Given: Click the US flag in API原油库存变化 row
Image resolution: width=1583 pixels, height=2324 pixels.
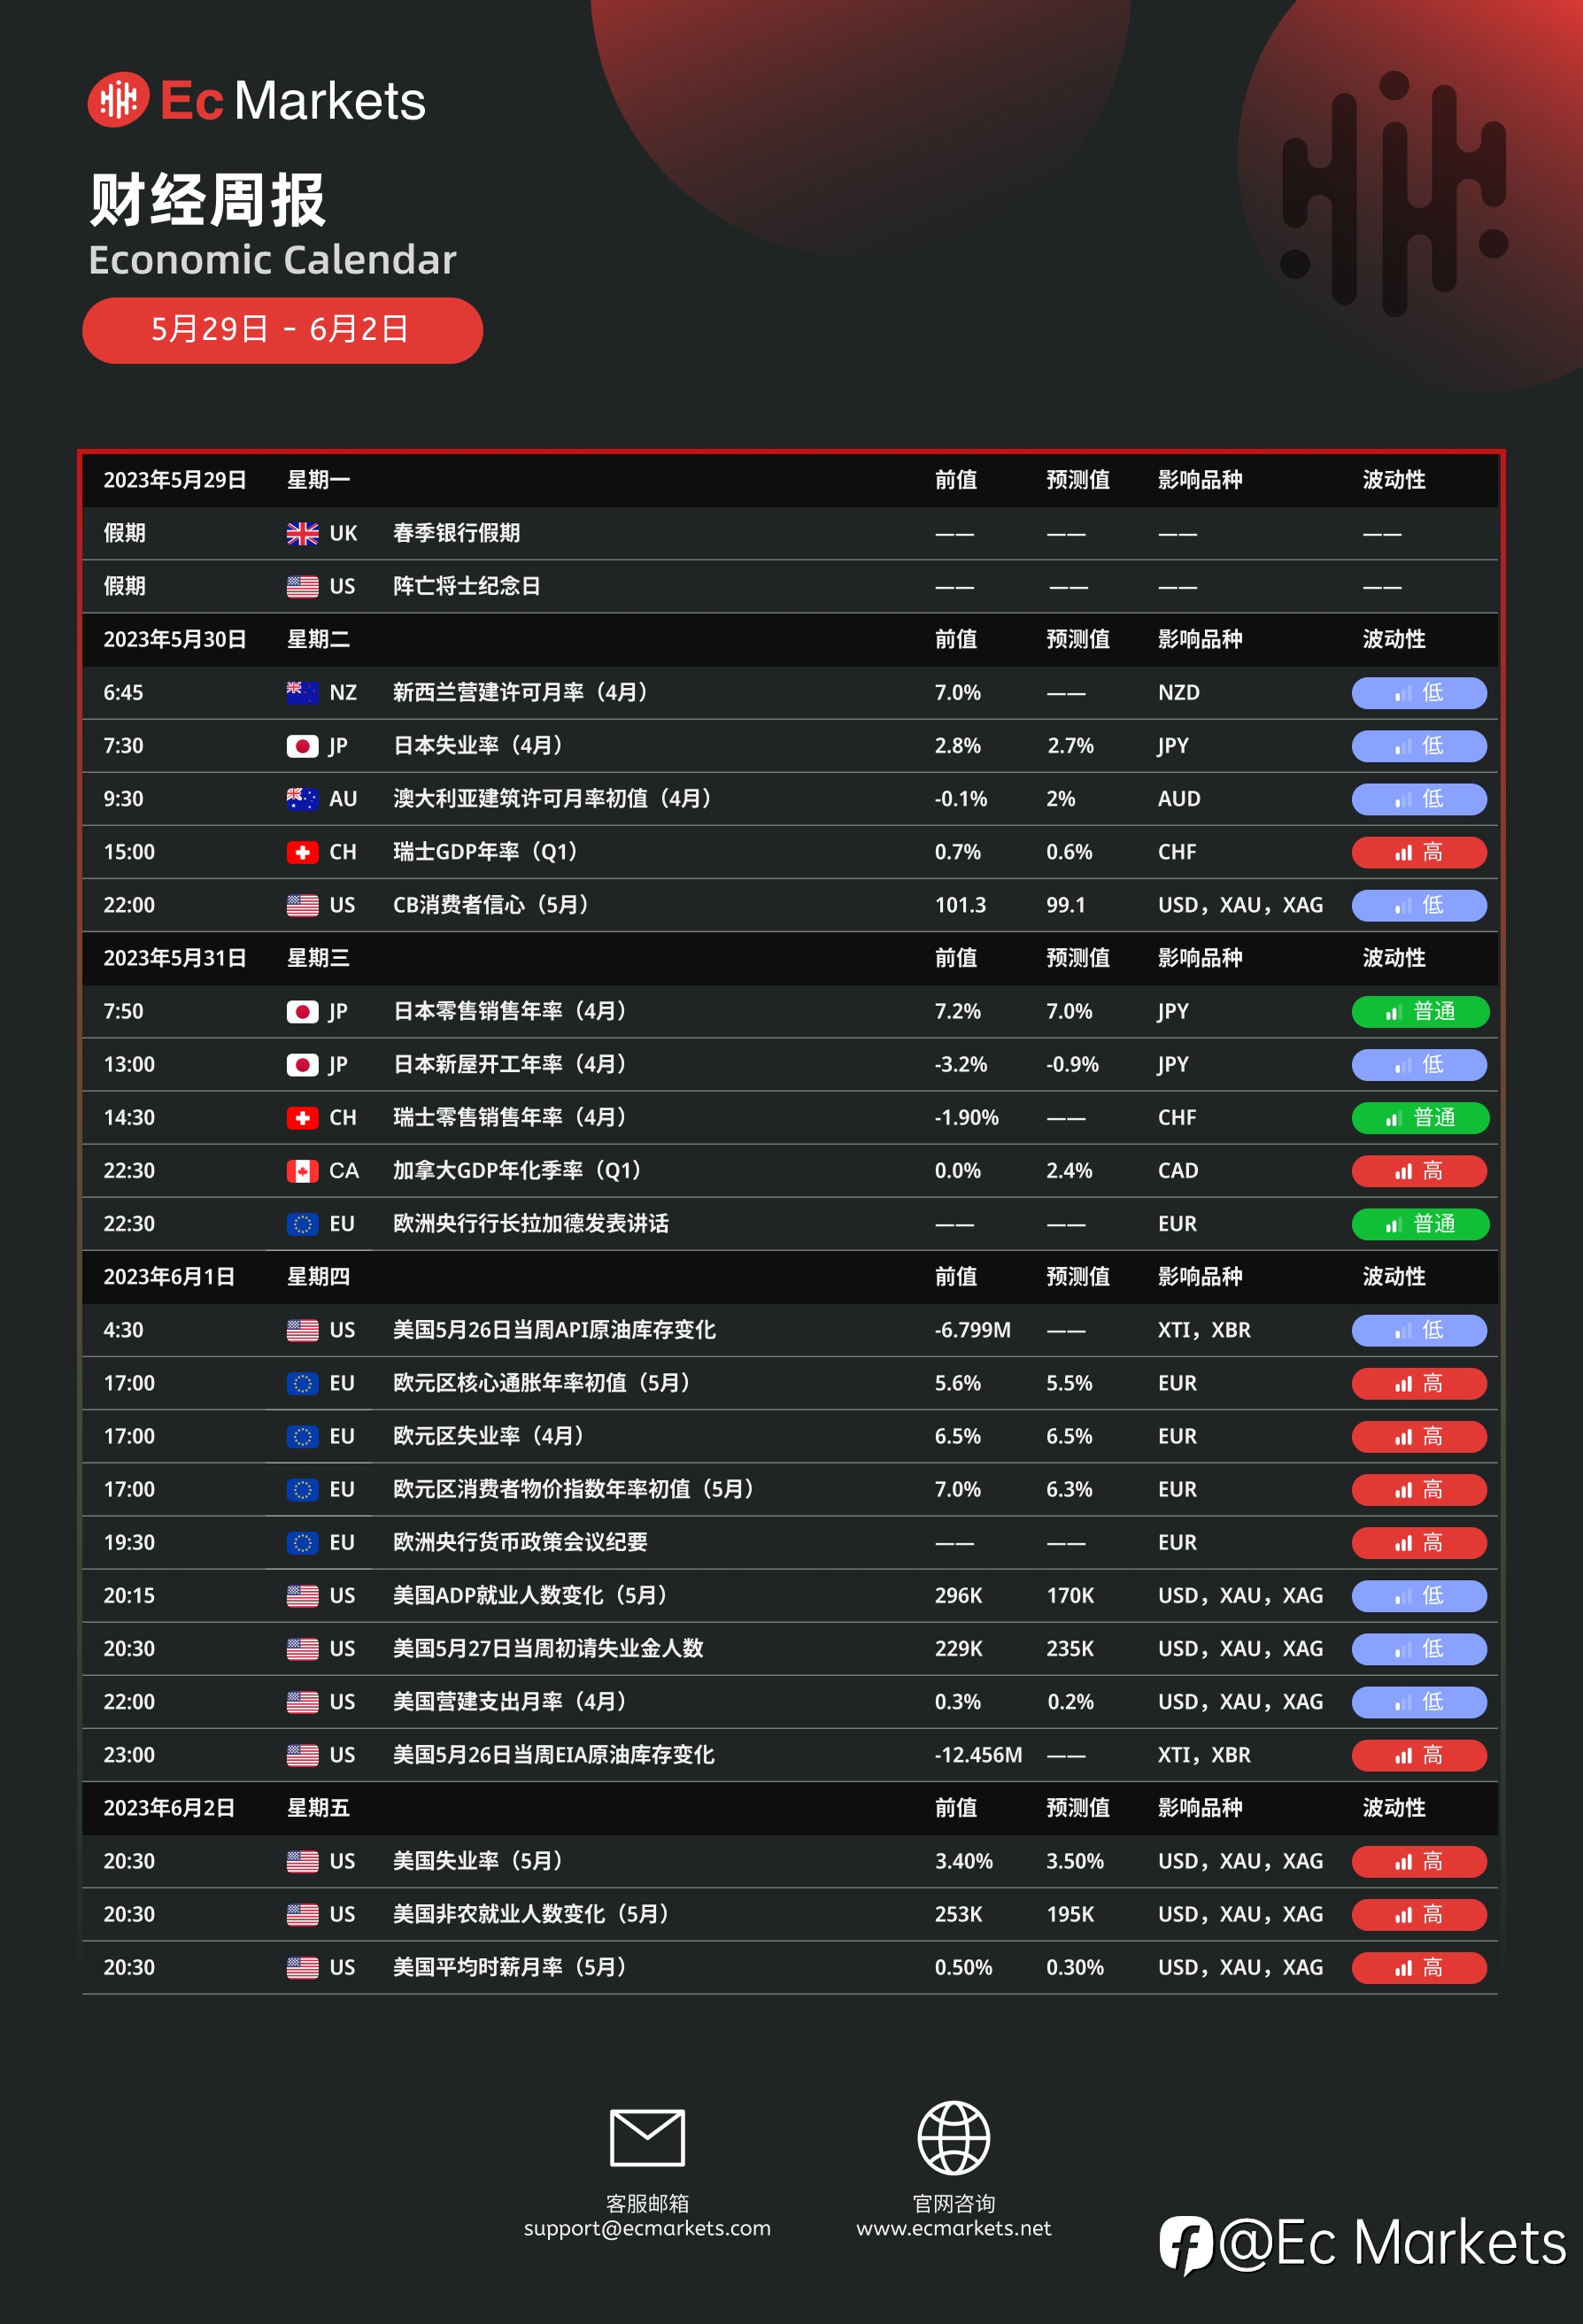Looking at the screenshot, I should 302,1330.
